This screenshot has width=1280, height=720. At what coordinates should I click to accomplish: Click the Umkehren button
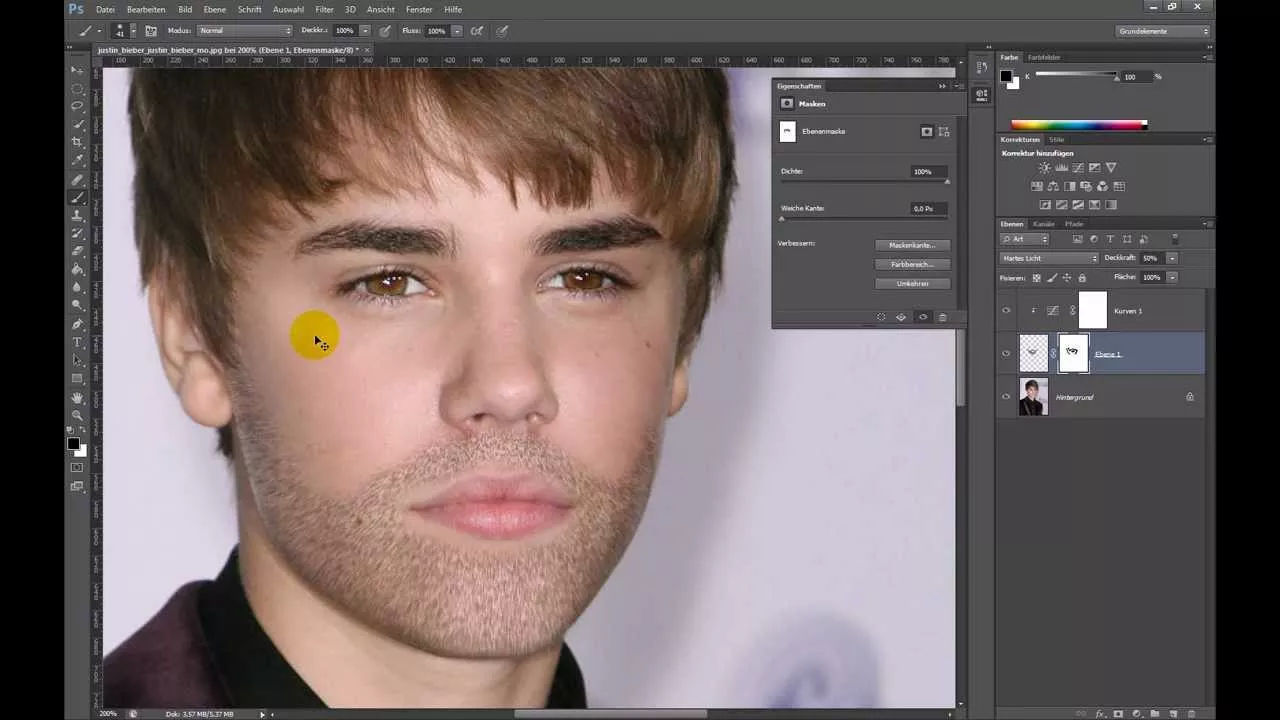tap(911, 283)
